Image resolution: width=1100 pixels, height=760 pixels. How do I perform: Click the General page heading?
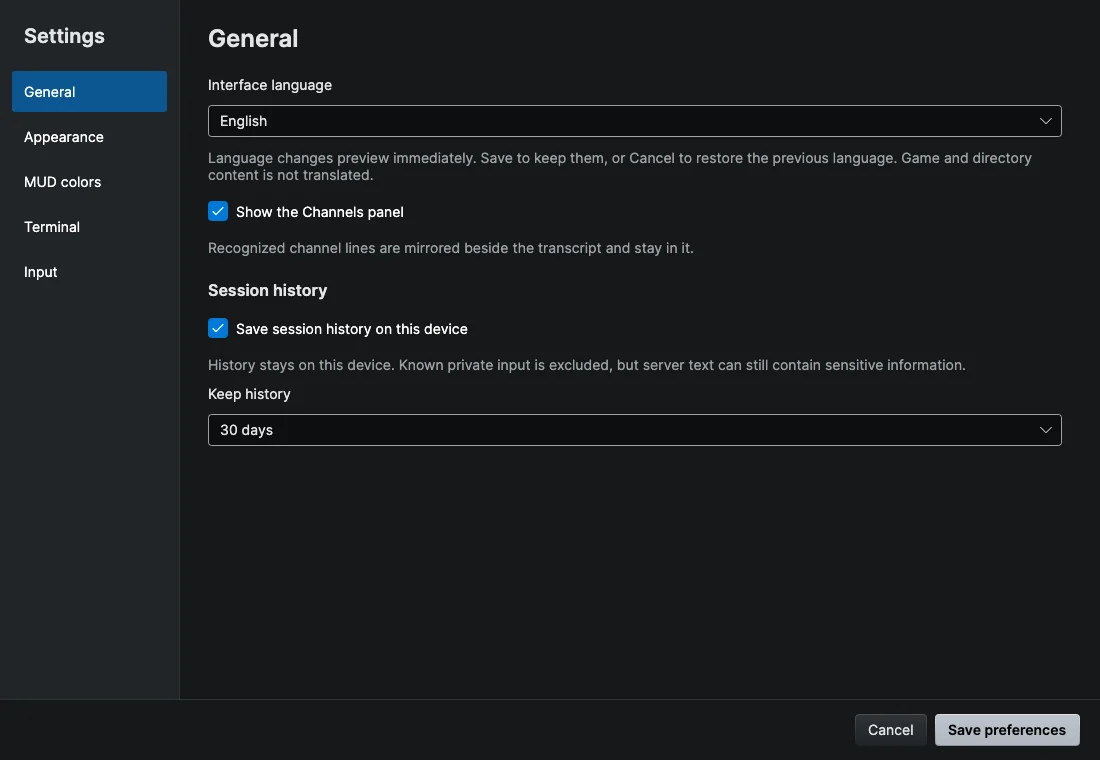[253, 39]
